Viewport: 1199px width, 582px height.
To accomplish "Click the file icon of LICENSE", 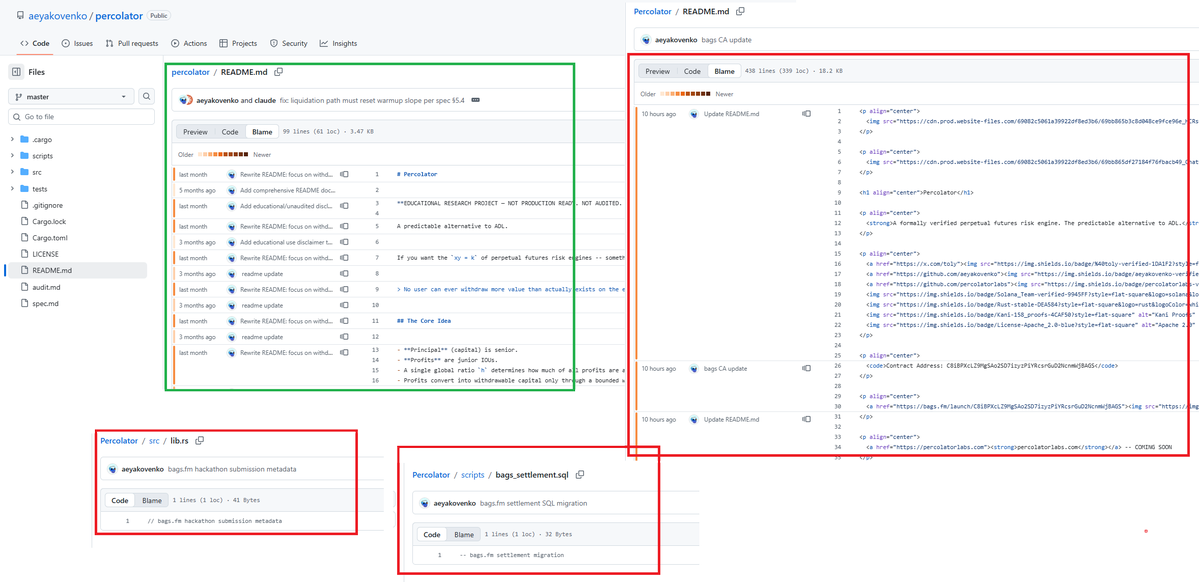I will point(25,253).
